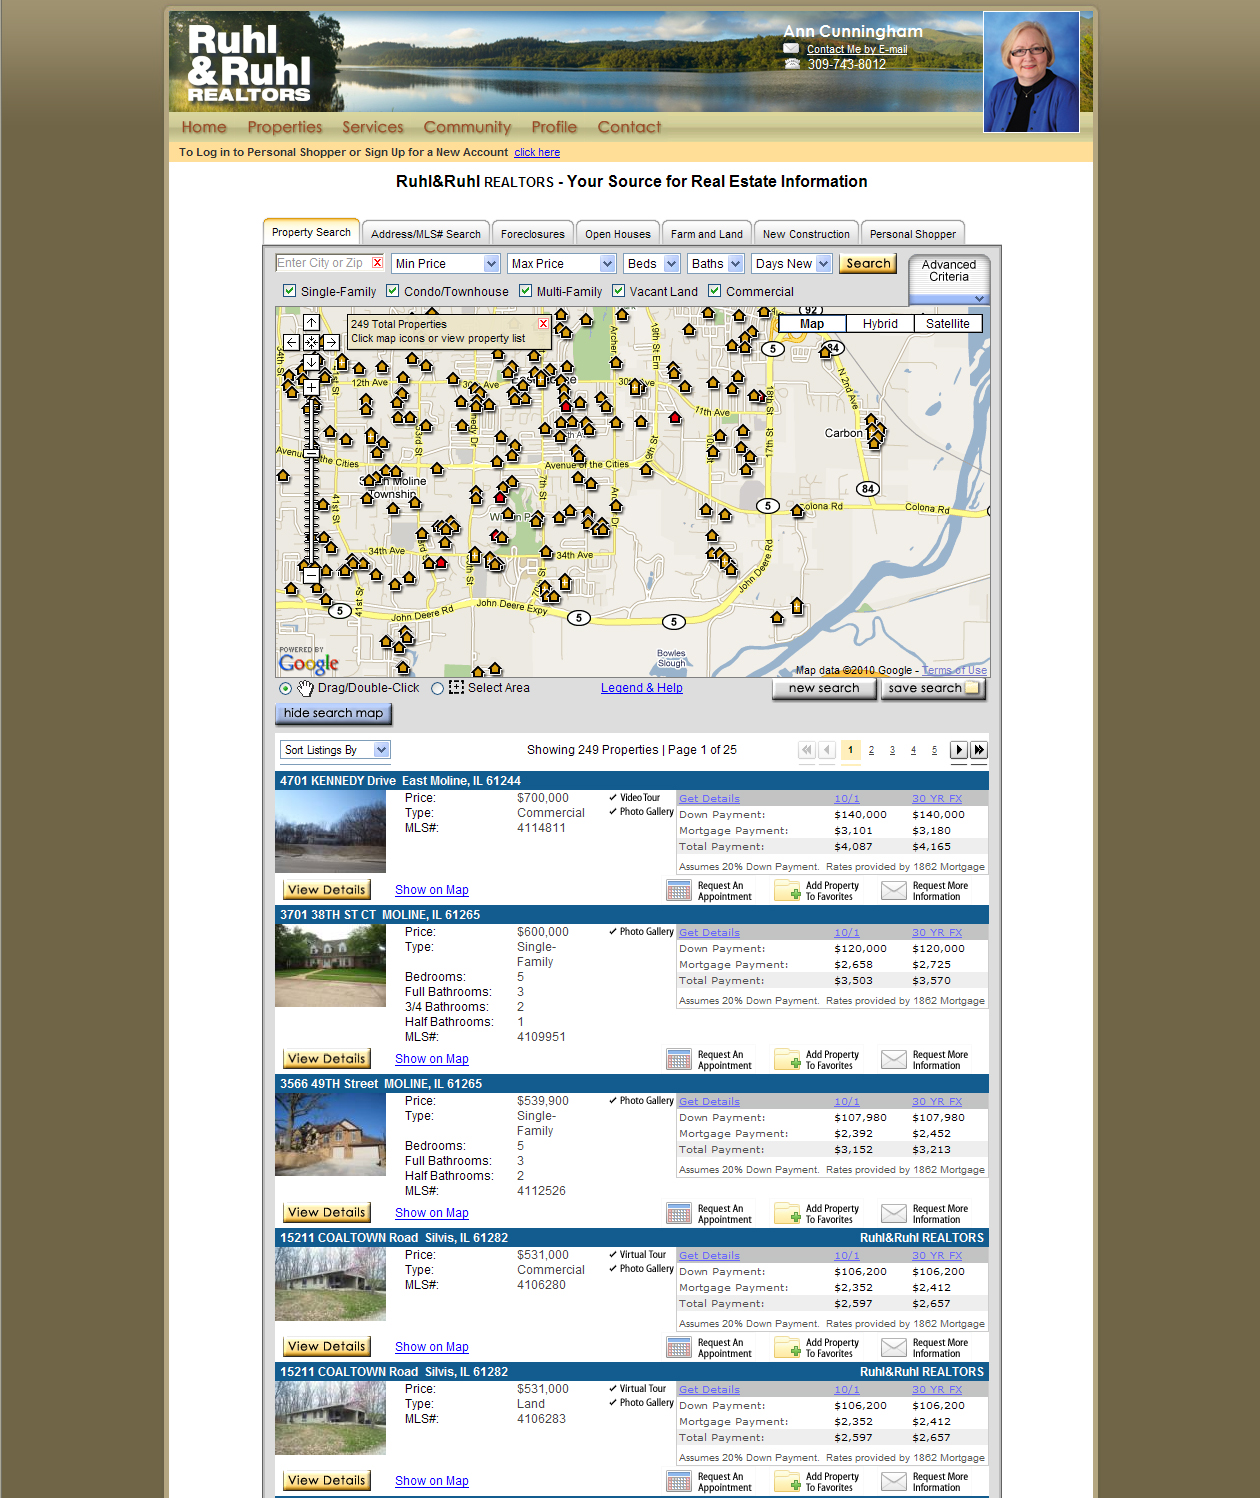Click the map zoom slider handle
1260x1498 pixels.
(312, 454)
